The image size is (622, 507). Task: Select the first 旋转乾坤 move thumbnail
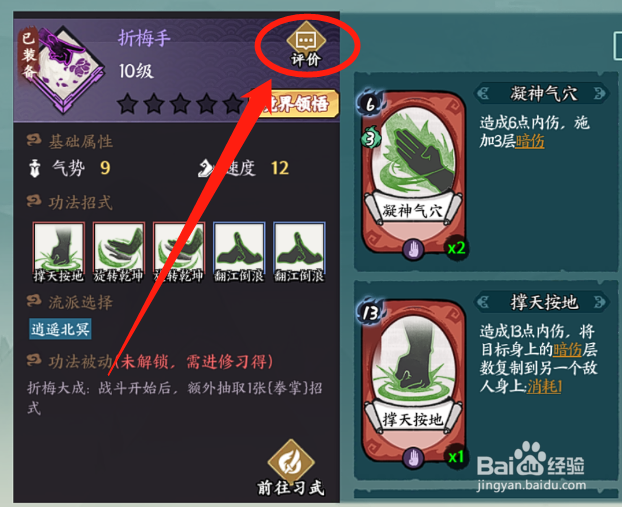[119, 252]
